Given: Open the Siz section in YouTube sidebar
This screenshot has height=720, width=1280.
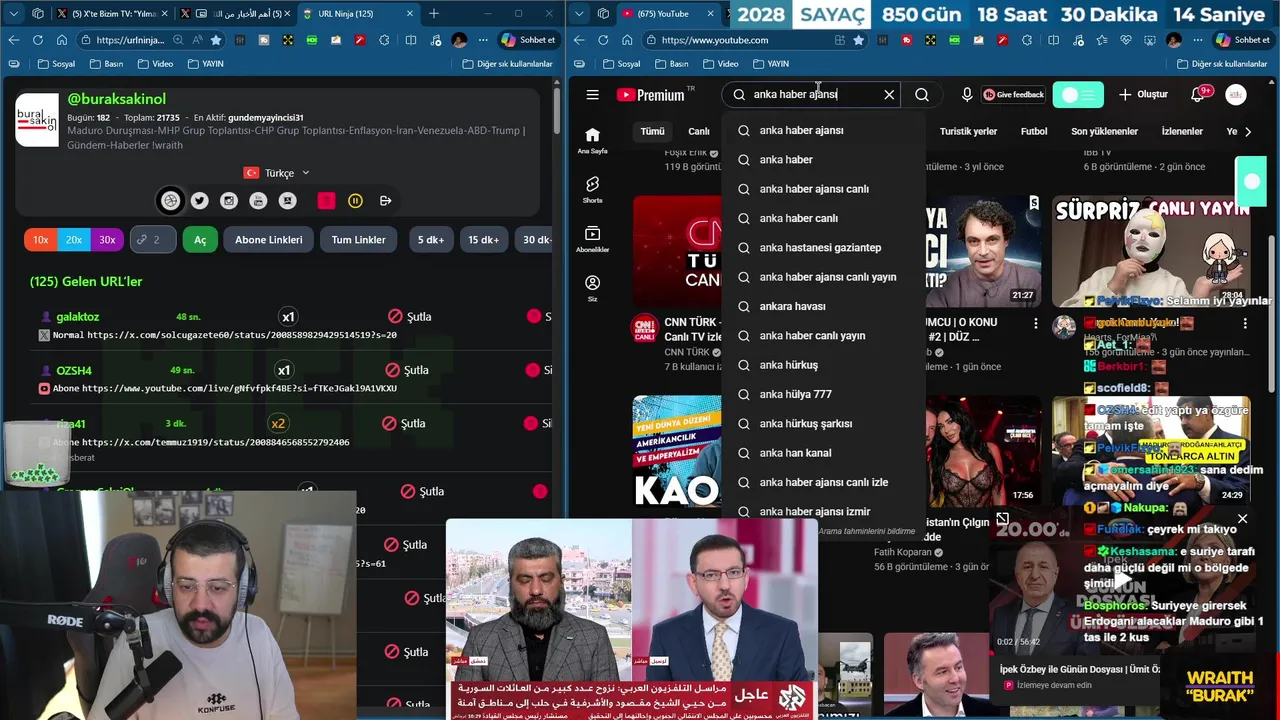Looking at the screenshot, I should pos(593,288).
